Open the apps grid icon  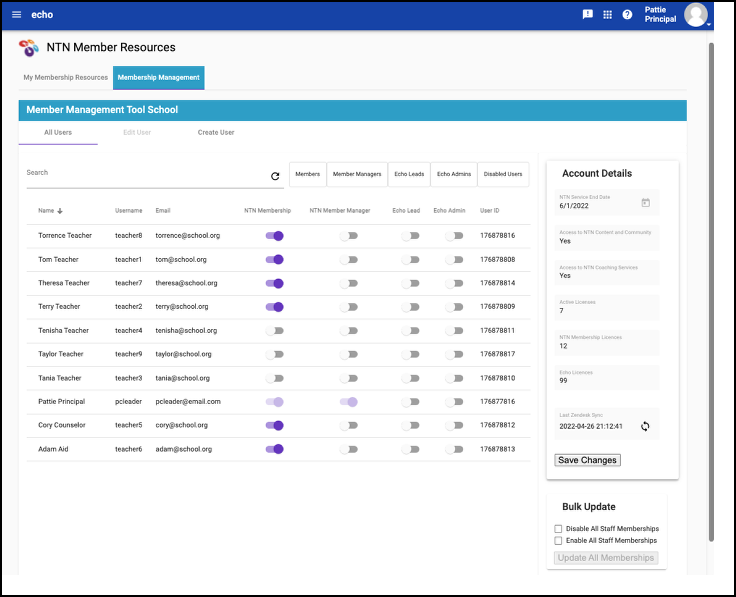click(607, 15)
